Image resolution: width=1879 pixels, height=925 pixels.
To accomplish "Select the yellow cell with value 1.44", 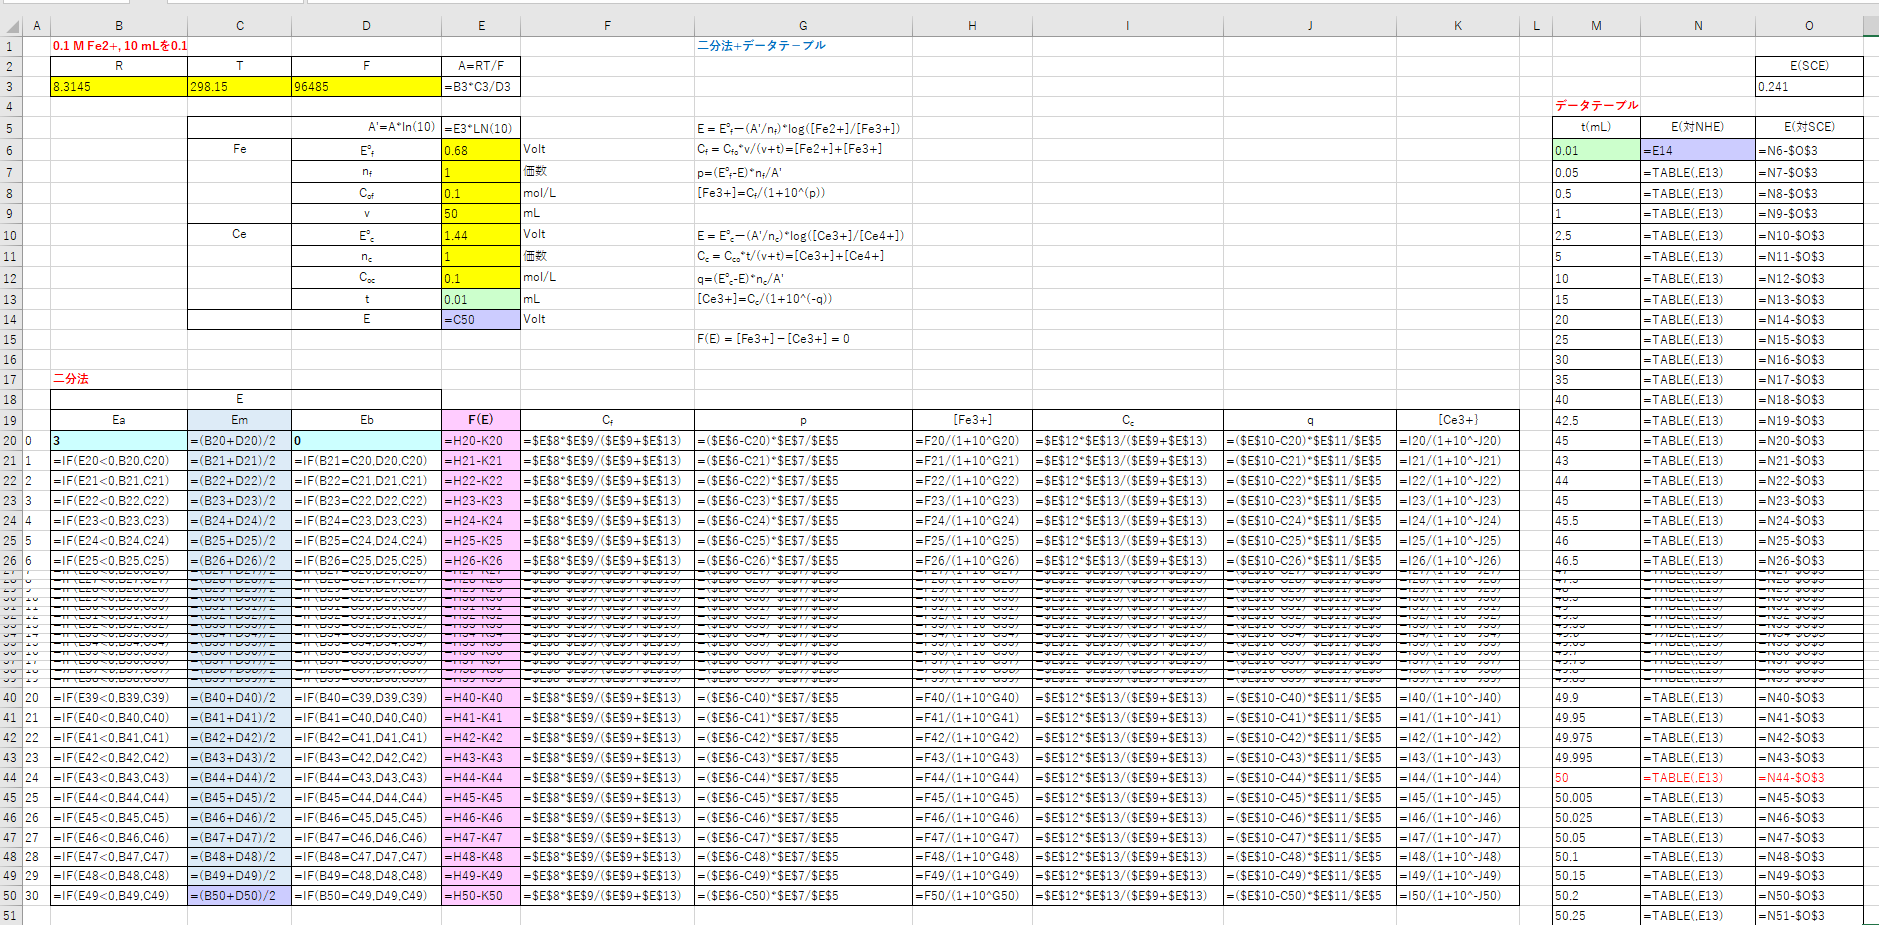I will coord(481,236).
